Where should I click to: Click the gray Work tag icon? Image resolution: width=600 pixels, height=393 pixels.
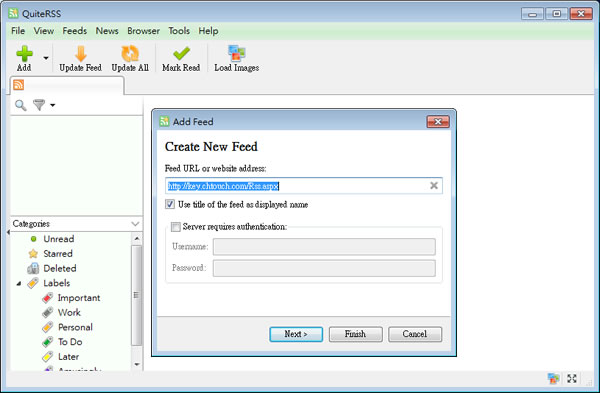click(x=47, y=313)
